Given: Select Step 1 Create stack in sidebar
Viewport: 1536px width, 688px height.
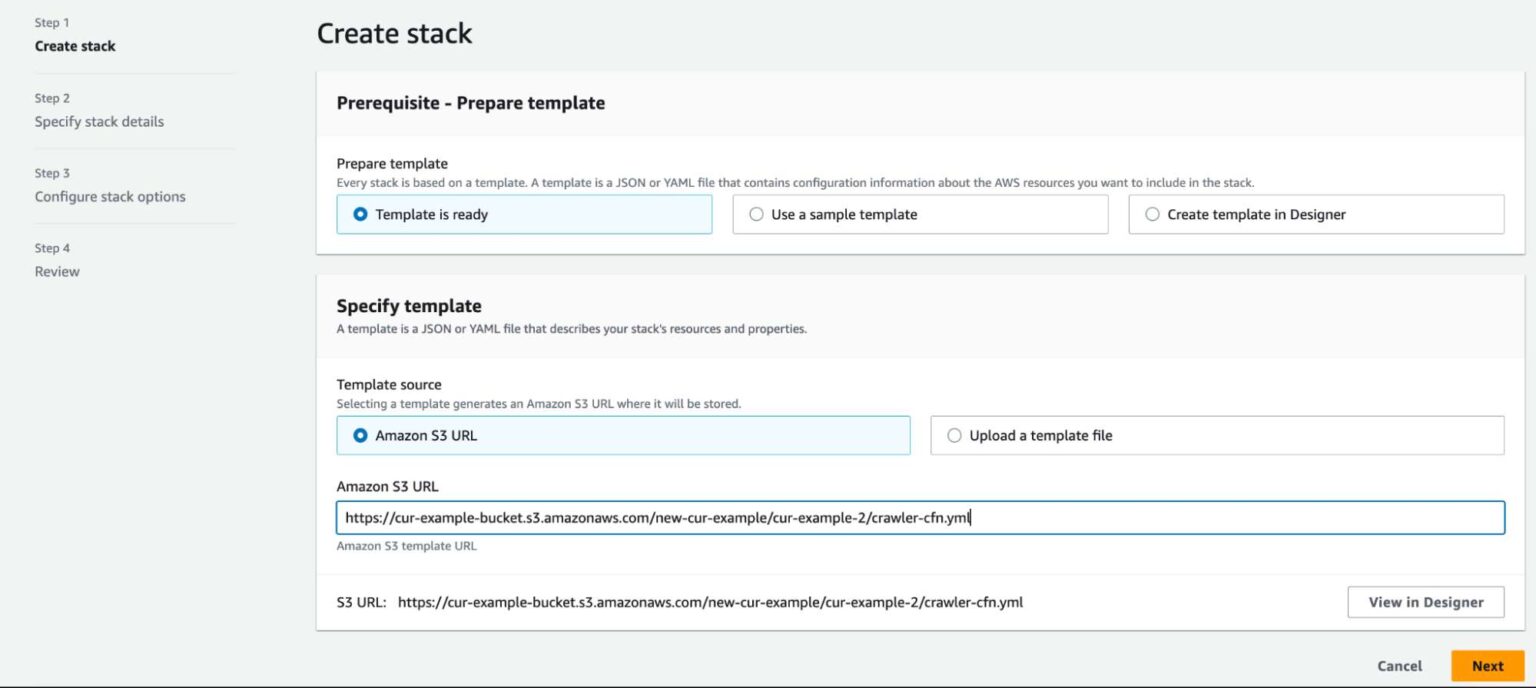Looking at the screenshot, I should click(x=75, y=46).
